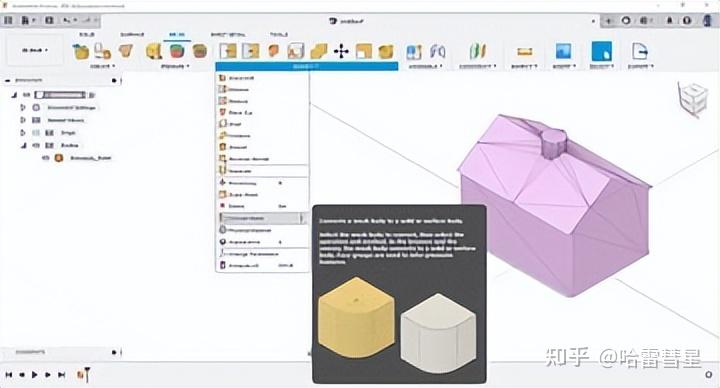Expand the Origin tree node
Viewport: 720px width, 388px height.
tap(22, 133)
